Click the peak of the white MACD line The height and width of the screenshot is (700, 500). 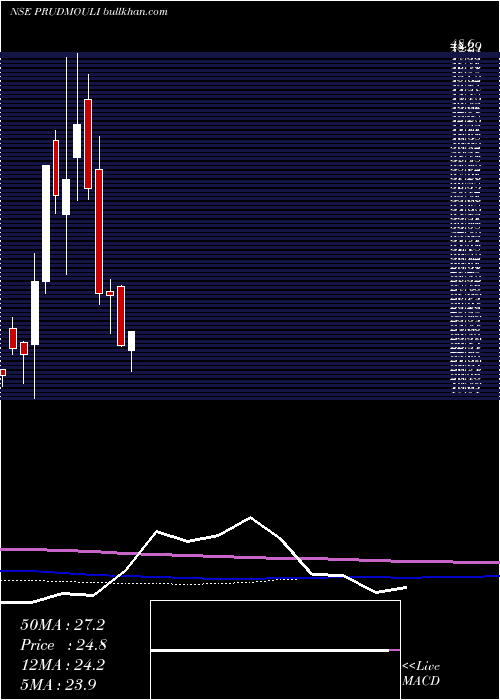[250, 517]
